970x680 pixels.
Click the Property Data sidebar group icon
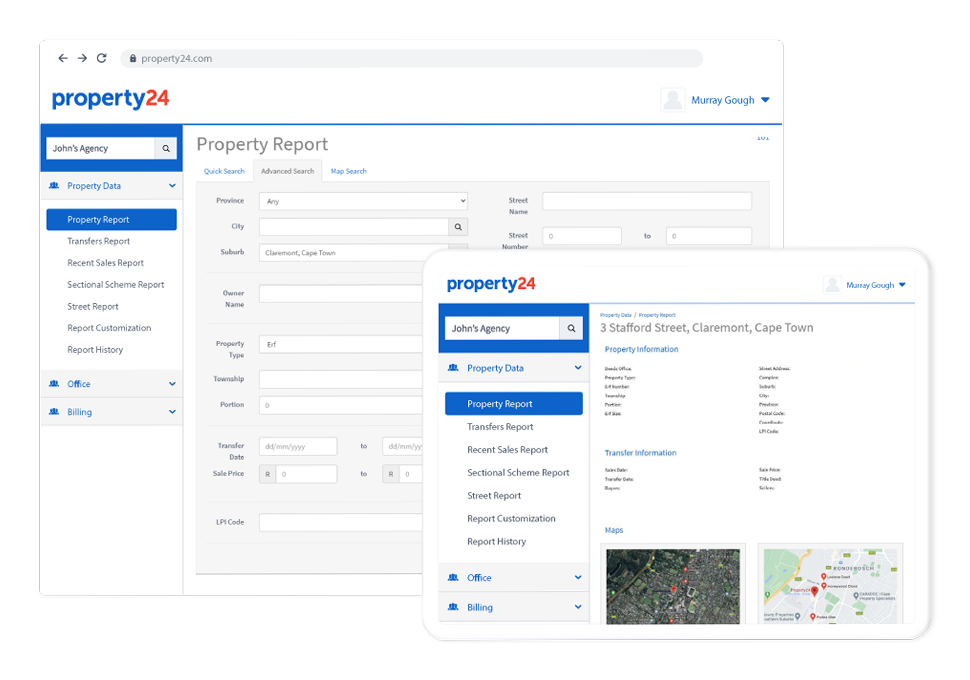[x=55, y=186]
